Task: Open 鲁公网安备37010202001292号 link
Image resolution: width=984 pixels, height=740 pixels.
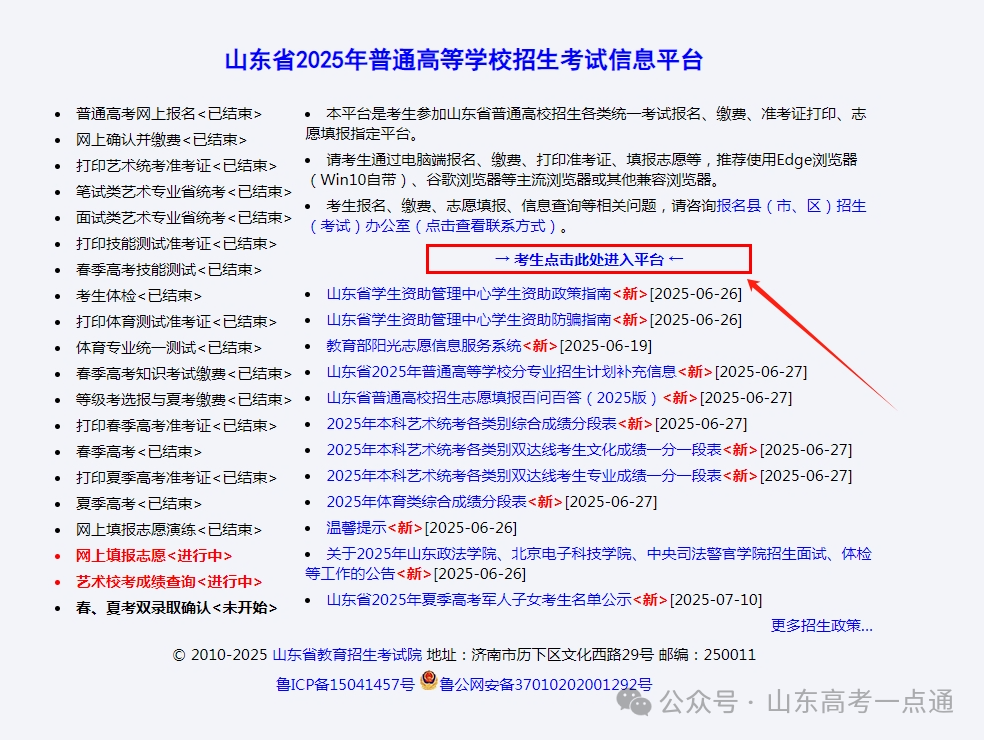Action: tap(546, 685)
